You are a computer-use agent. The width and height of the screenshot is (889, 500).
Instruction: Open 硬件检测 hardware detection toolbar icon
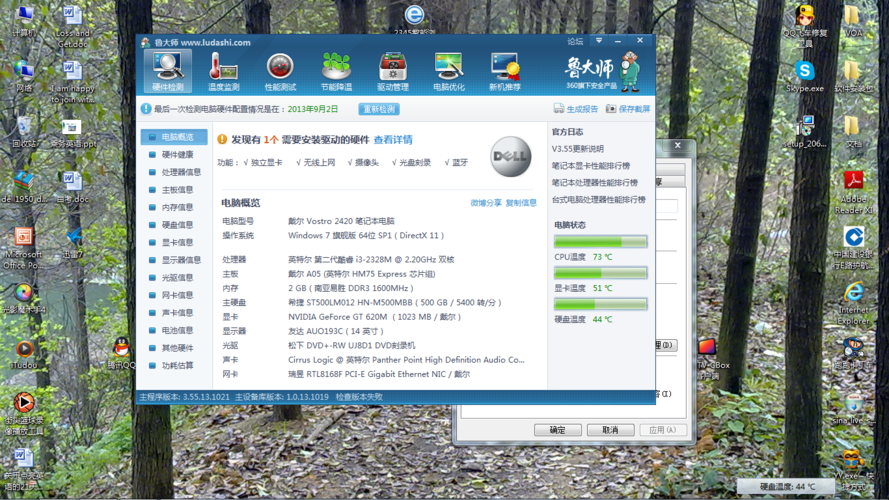click(x=167, y=70)
